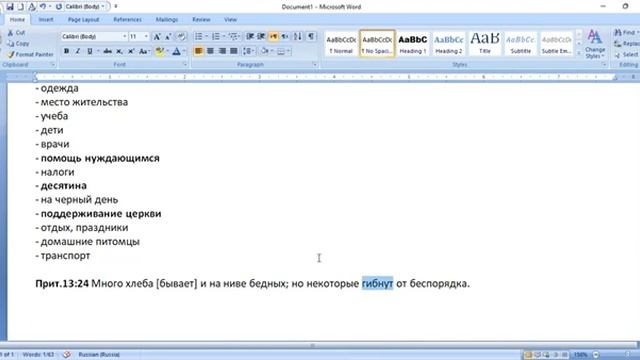This screenshot has height=360, width=640.
Task: Expand the Clipboard pane launcher
Action: click(53, 64)
